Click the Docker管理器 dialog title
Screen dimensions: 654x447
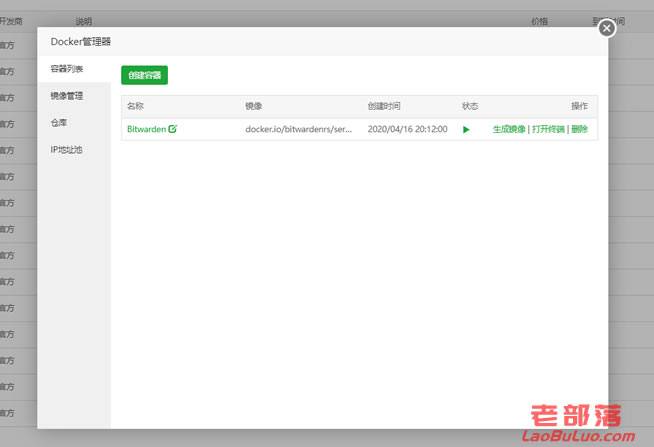81,42
